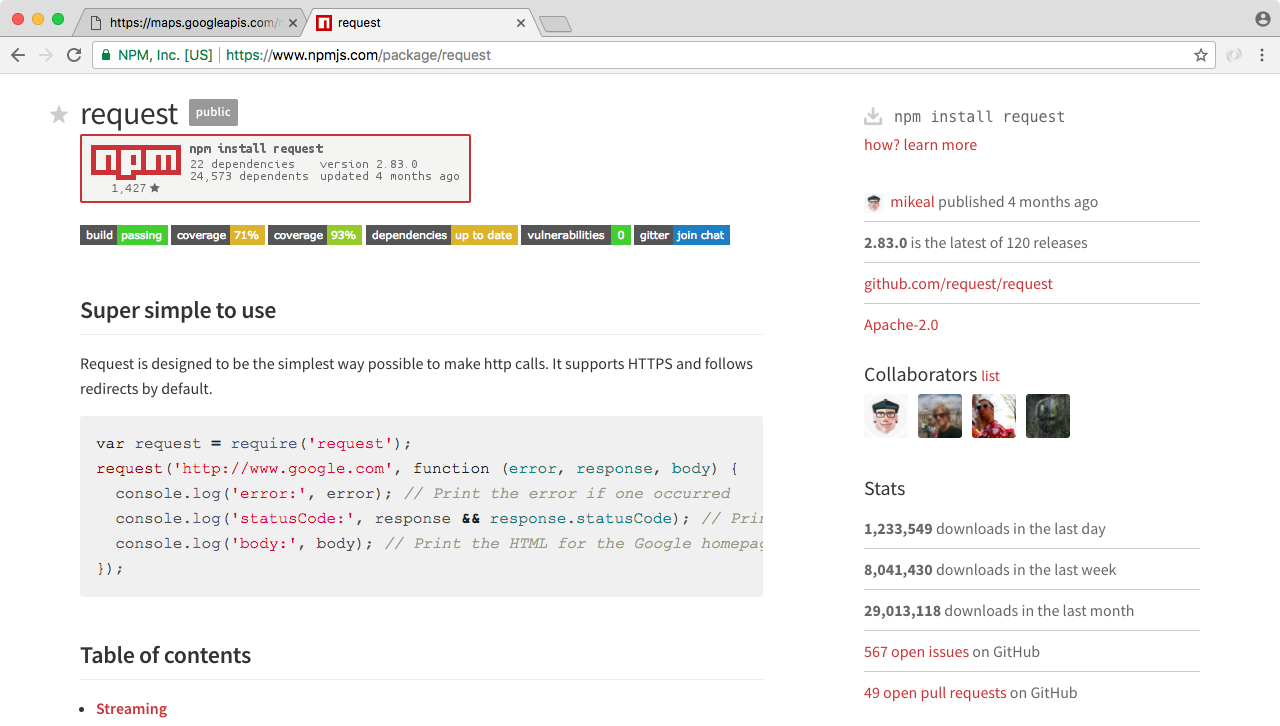Reload the npmjs page
Image resolution: width=1280 pixels, height=726 pixels.
tap(74, 55)
